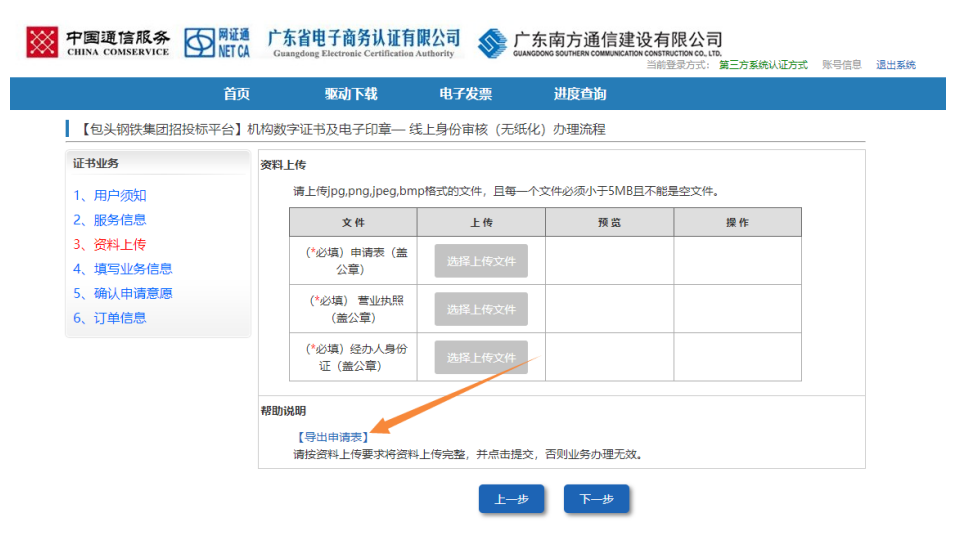980x546 pixels.
Task: Click the NET CA 网证通 logo
Action: pos(218,42)
